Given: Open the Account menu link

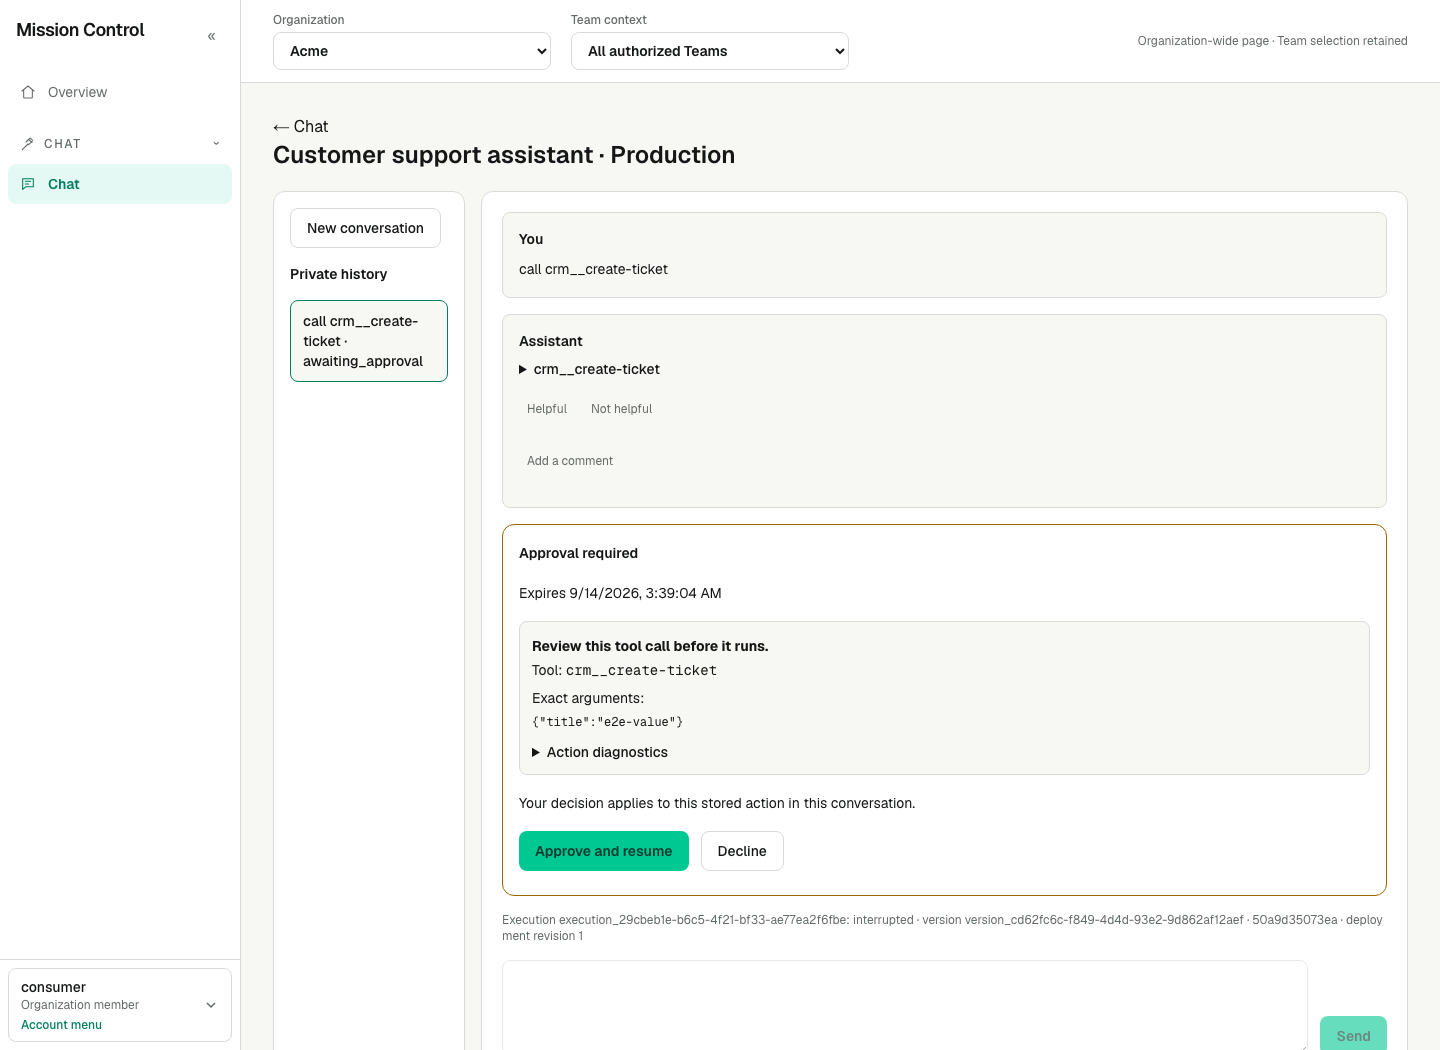Looking at the screenshot, I should (61, 1025).
